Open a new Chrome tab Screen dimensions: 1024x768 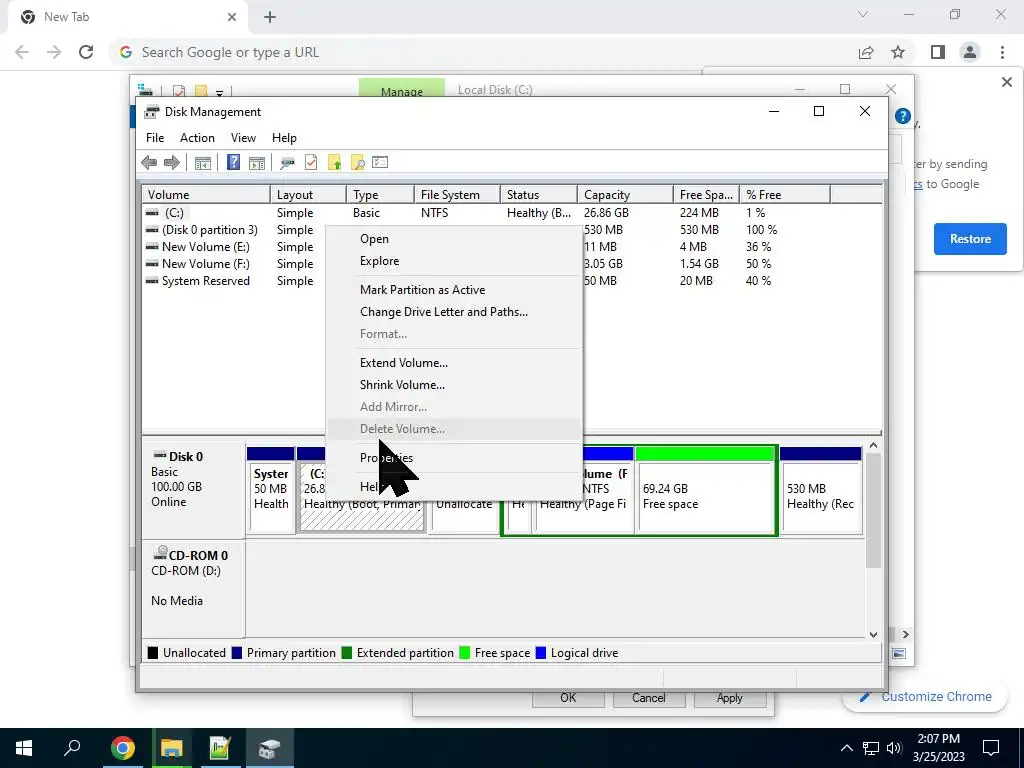pyautogui.click(x=270, y=18)
